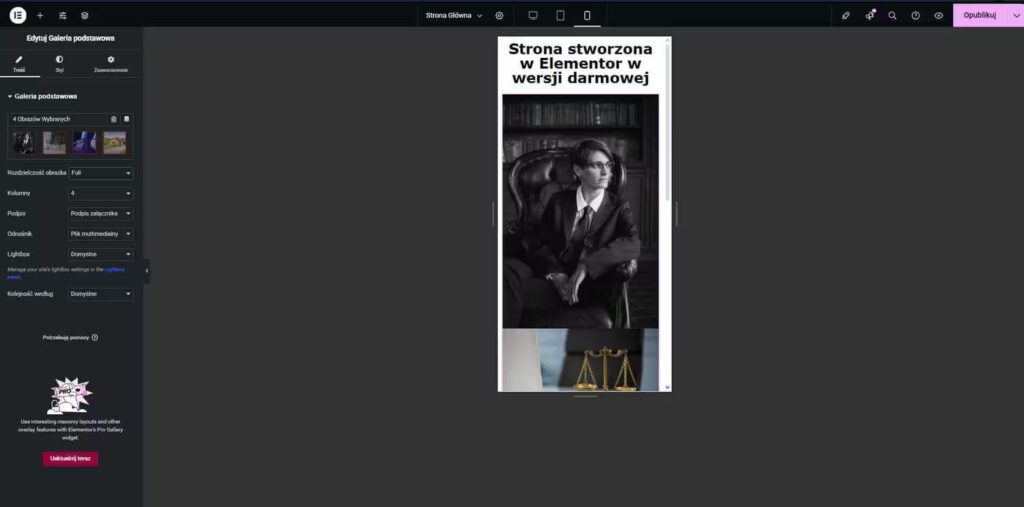Open the Kolejność według dropdown
The image size is (1024, 507).
[x=101, y=294]
